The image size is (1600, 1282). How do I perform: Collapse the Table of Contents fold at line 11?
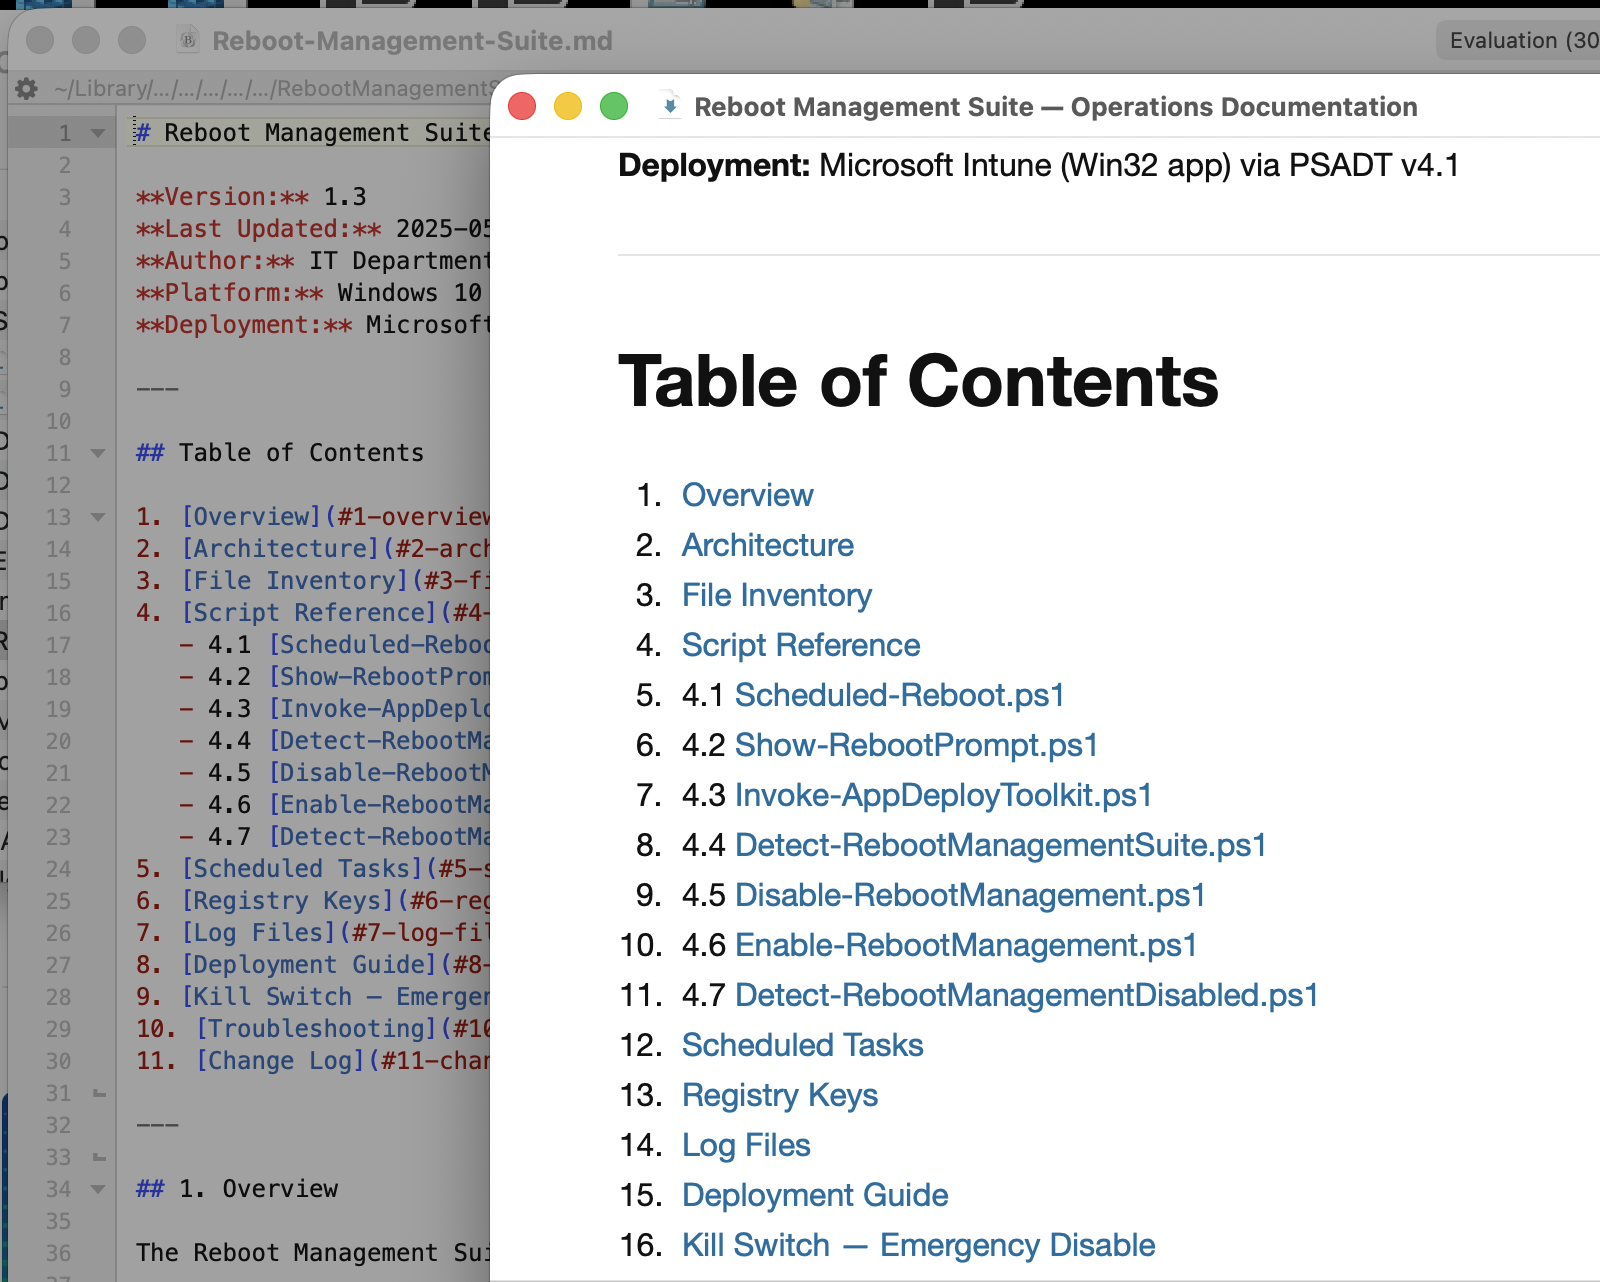point(98,453)
